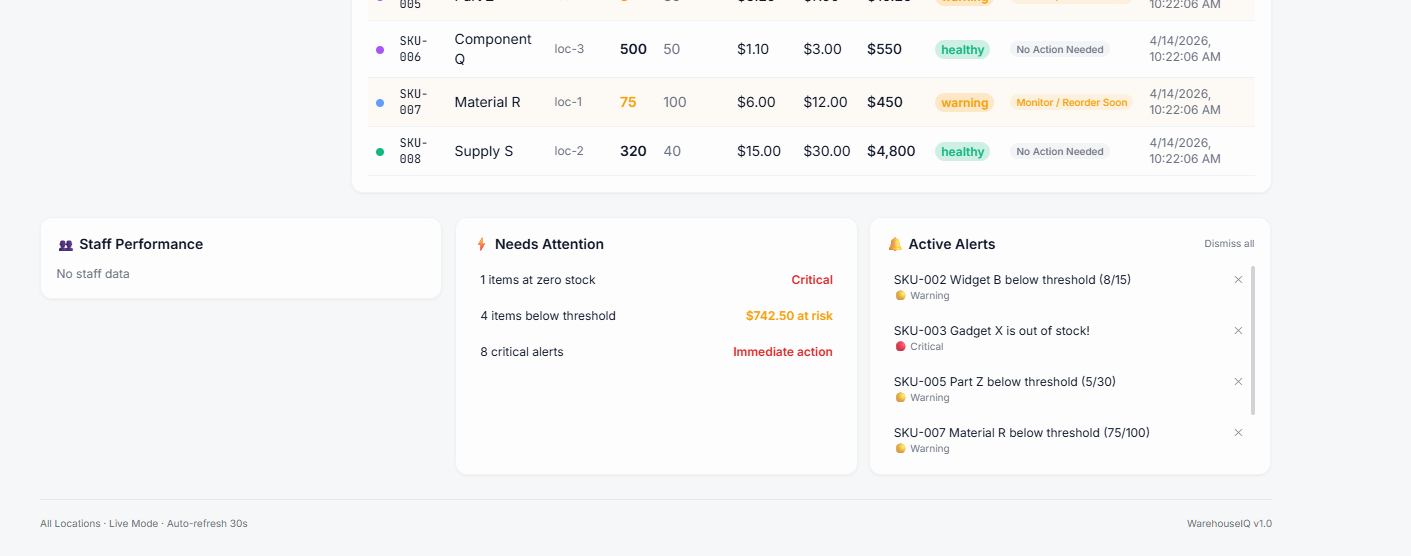Open the SKU-007 Material R below threshold alert
Viewport: 1411px width, 556px height.
coord(1022,433)
